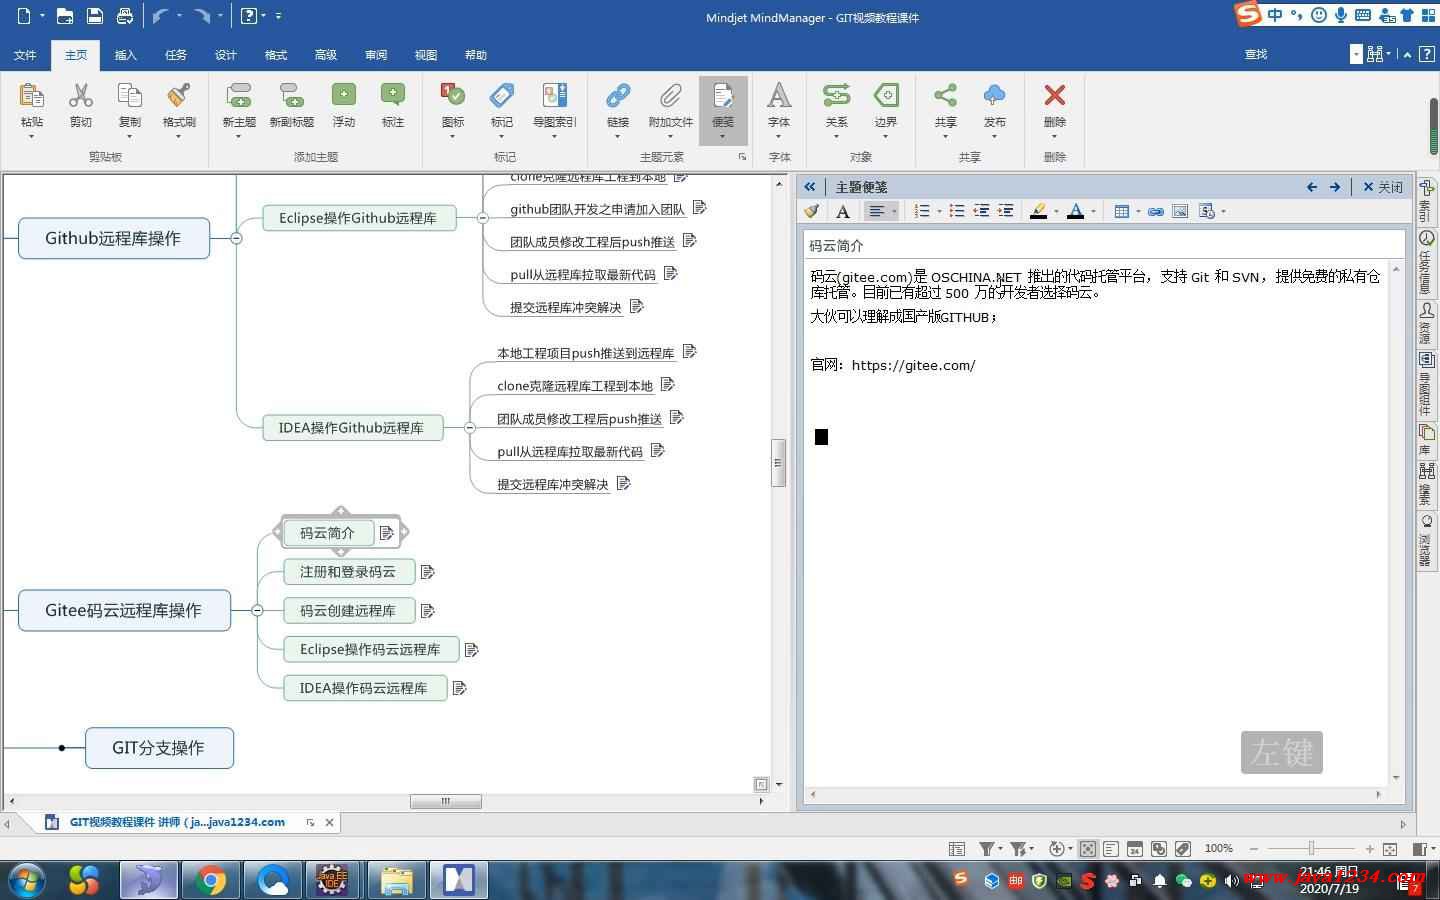Click the Tags (标记) icon
The height and width of the screenshot is (900, 1440).
pyautogui.click(x=502, y=96)
